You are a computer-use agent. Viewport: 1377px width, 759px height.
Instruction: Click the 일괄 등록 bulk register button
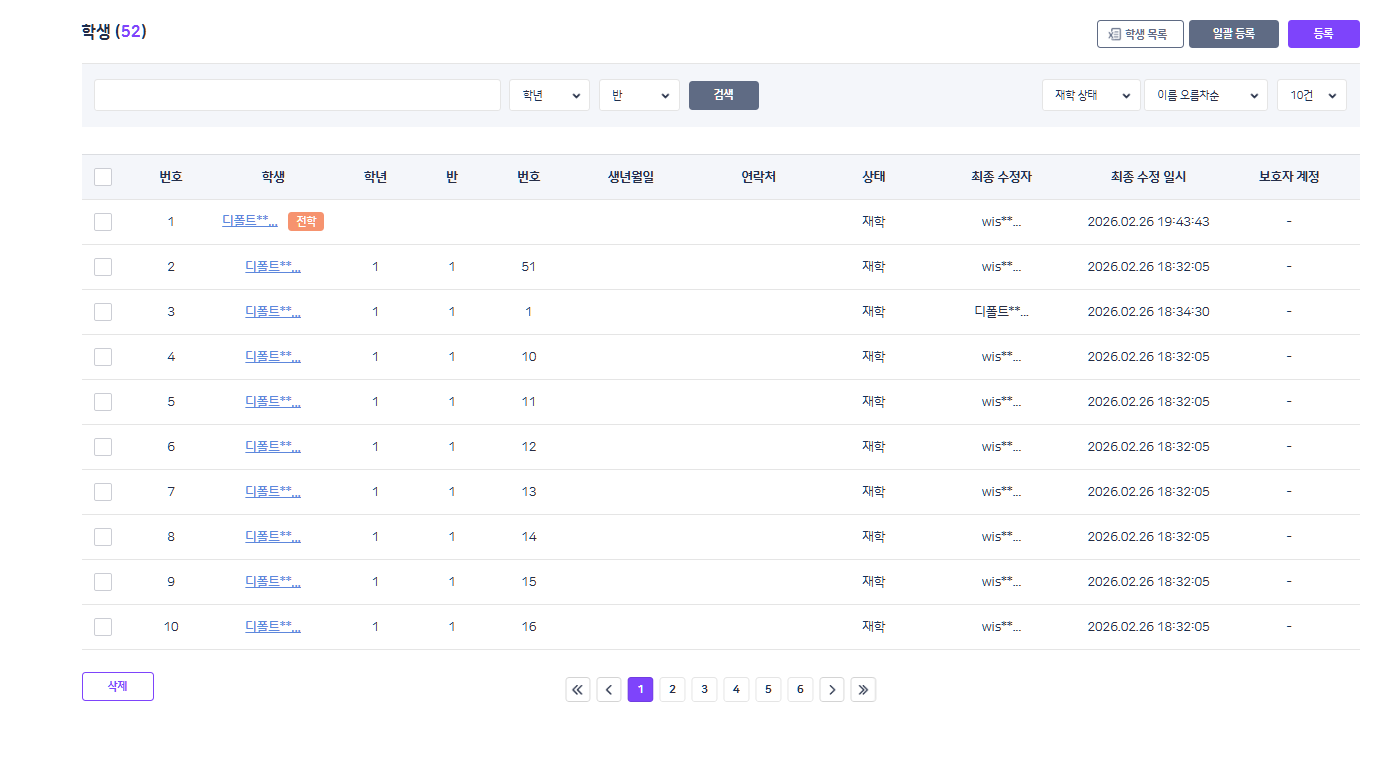(1233, 34)
